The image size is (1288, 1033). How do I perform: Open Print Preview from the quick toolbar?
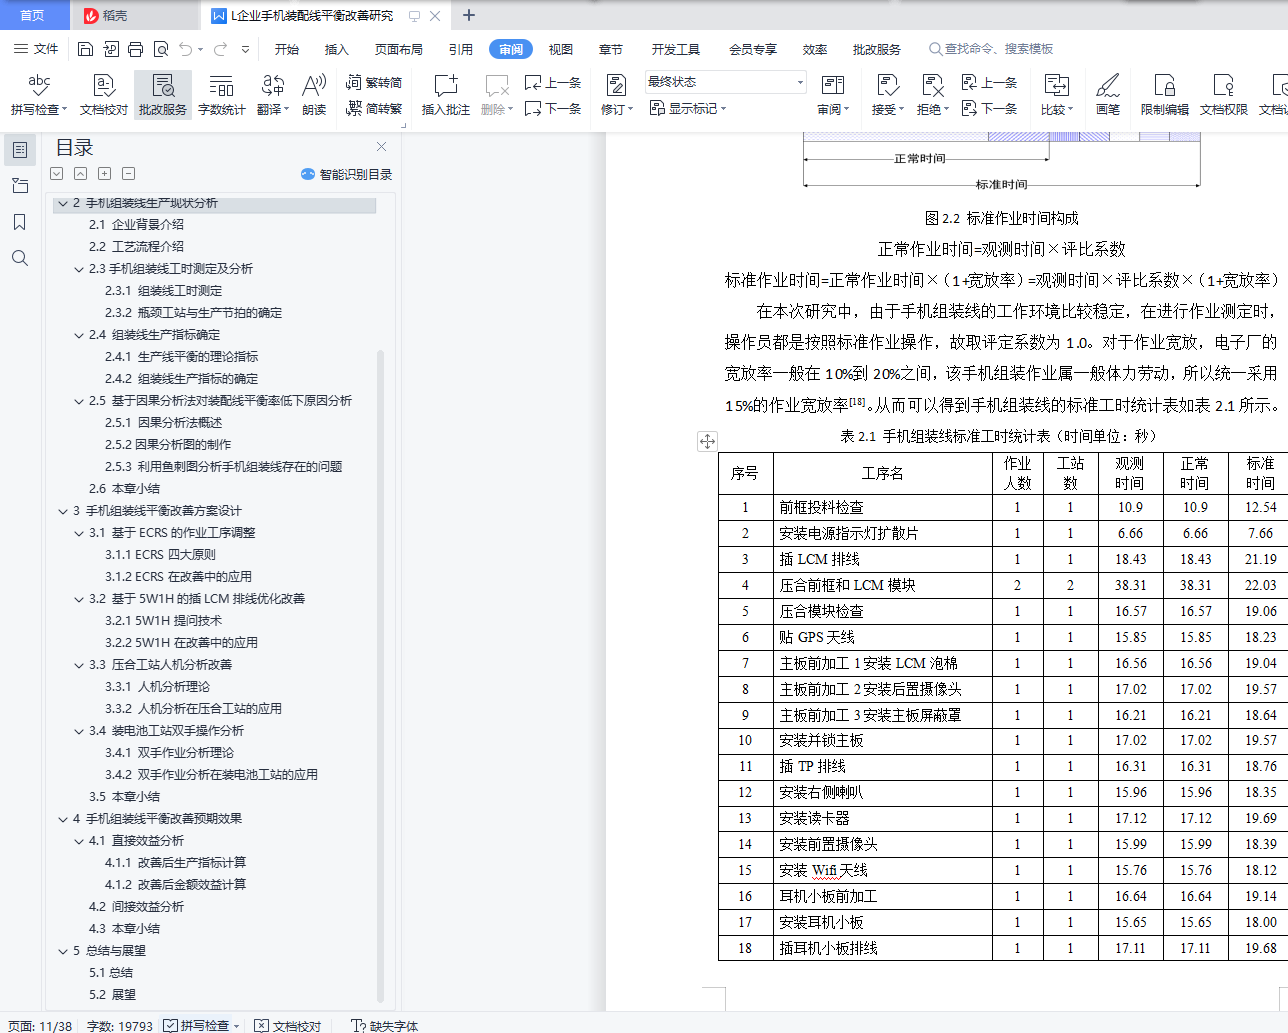pos(160,49)
